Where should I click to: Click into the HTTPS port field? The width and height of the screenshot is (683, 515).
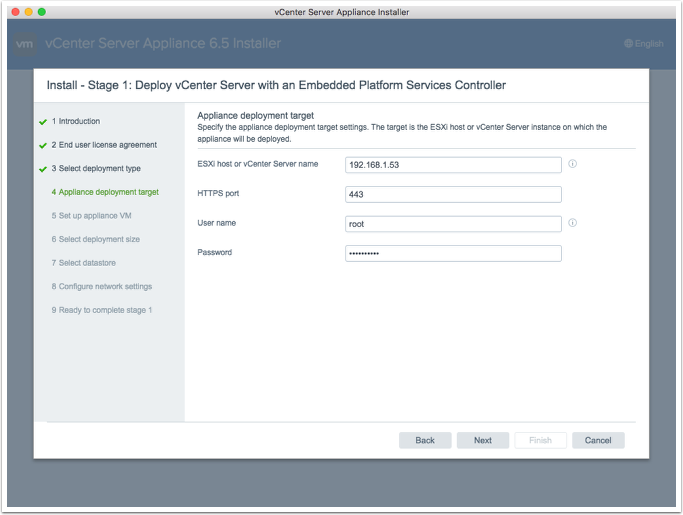click(x=452, y=195)
